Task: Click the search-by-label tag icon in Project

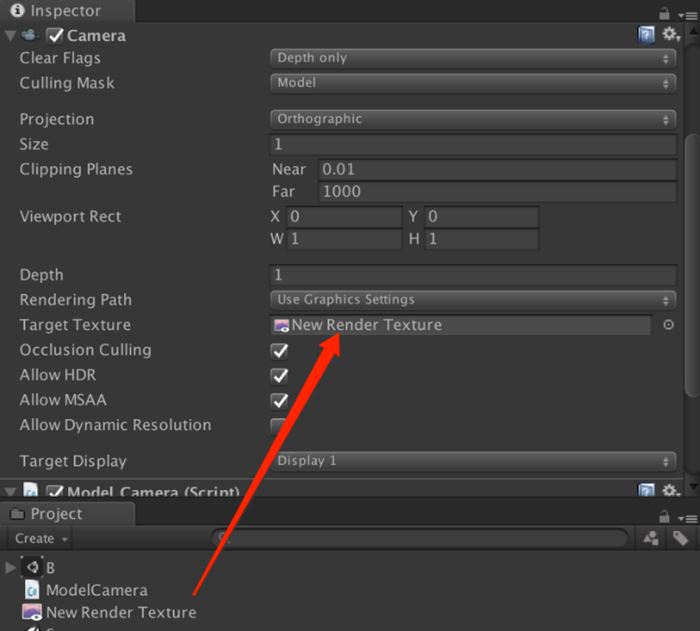Action: [680, 538]
